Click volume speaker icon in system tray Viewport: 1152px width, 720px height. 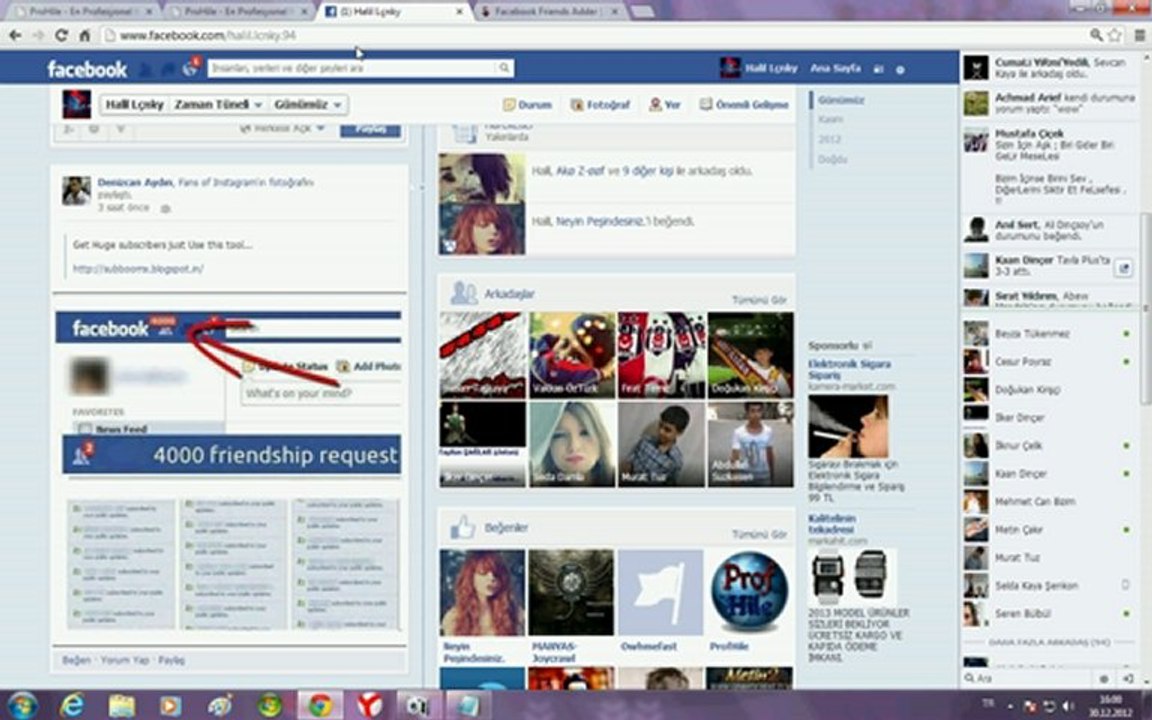tap(1068, 706)
